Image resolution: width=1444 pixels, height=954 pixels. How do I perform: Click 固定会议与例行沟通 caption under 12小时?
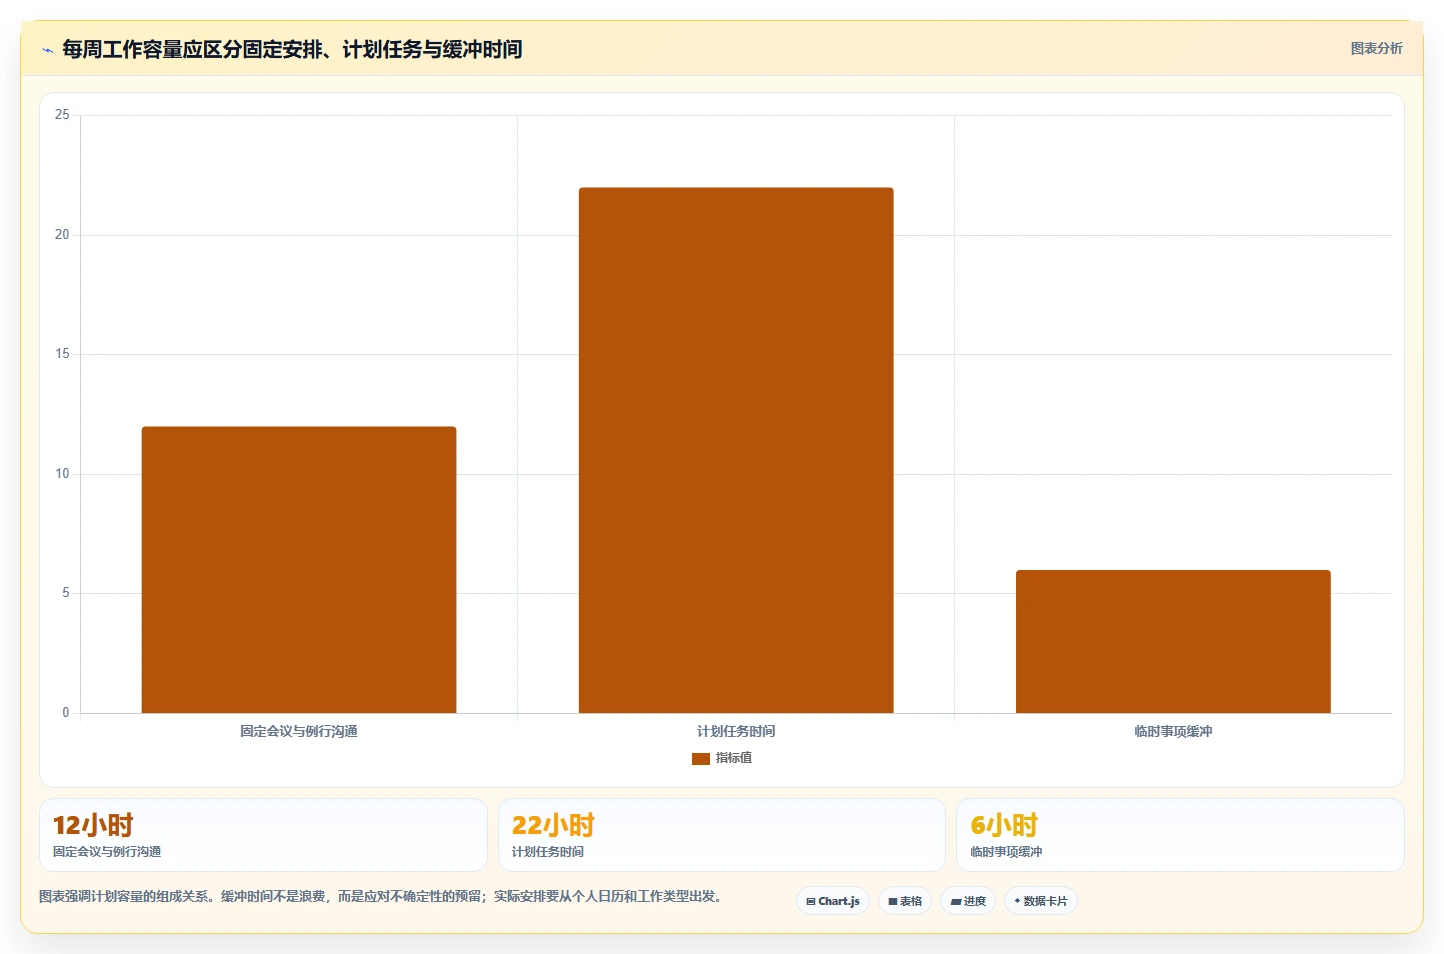(x=107, y=852)
